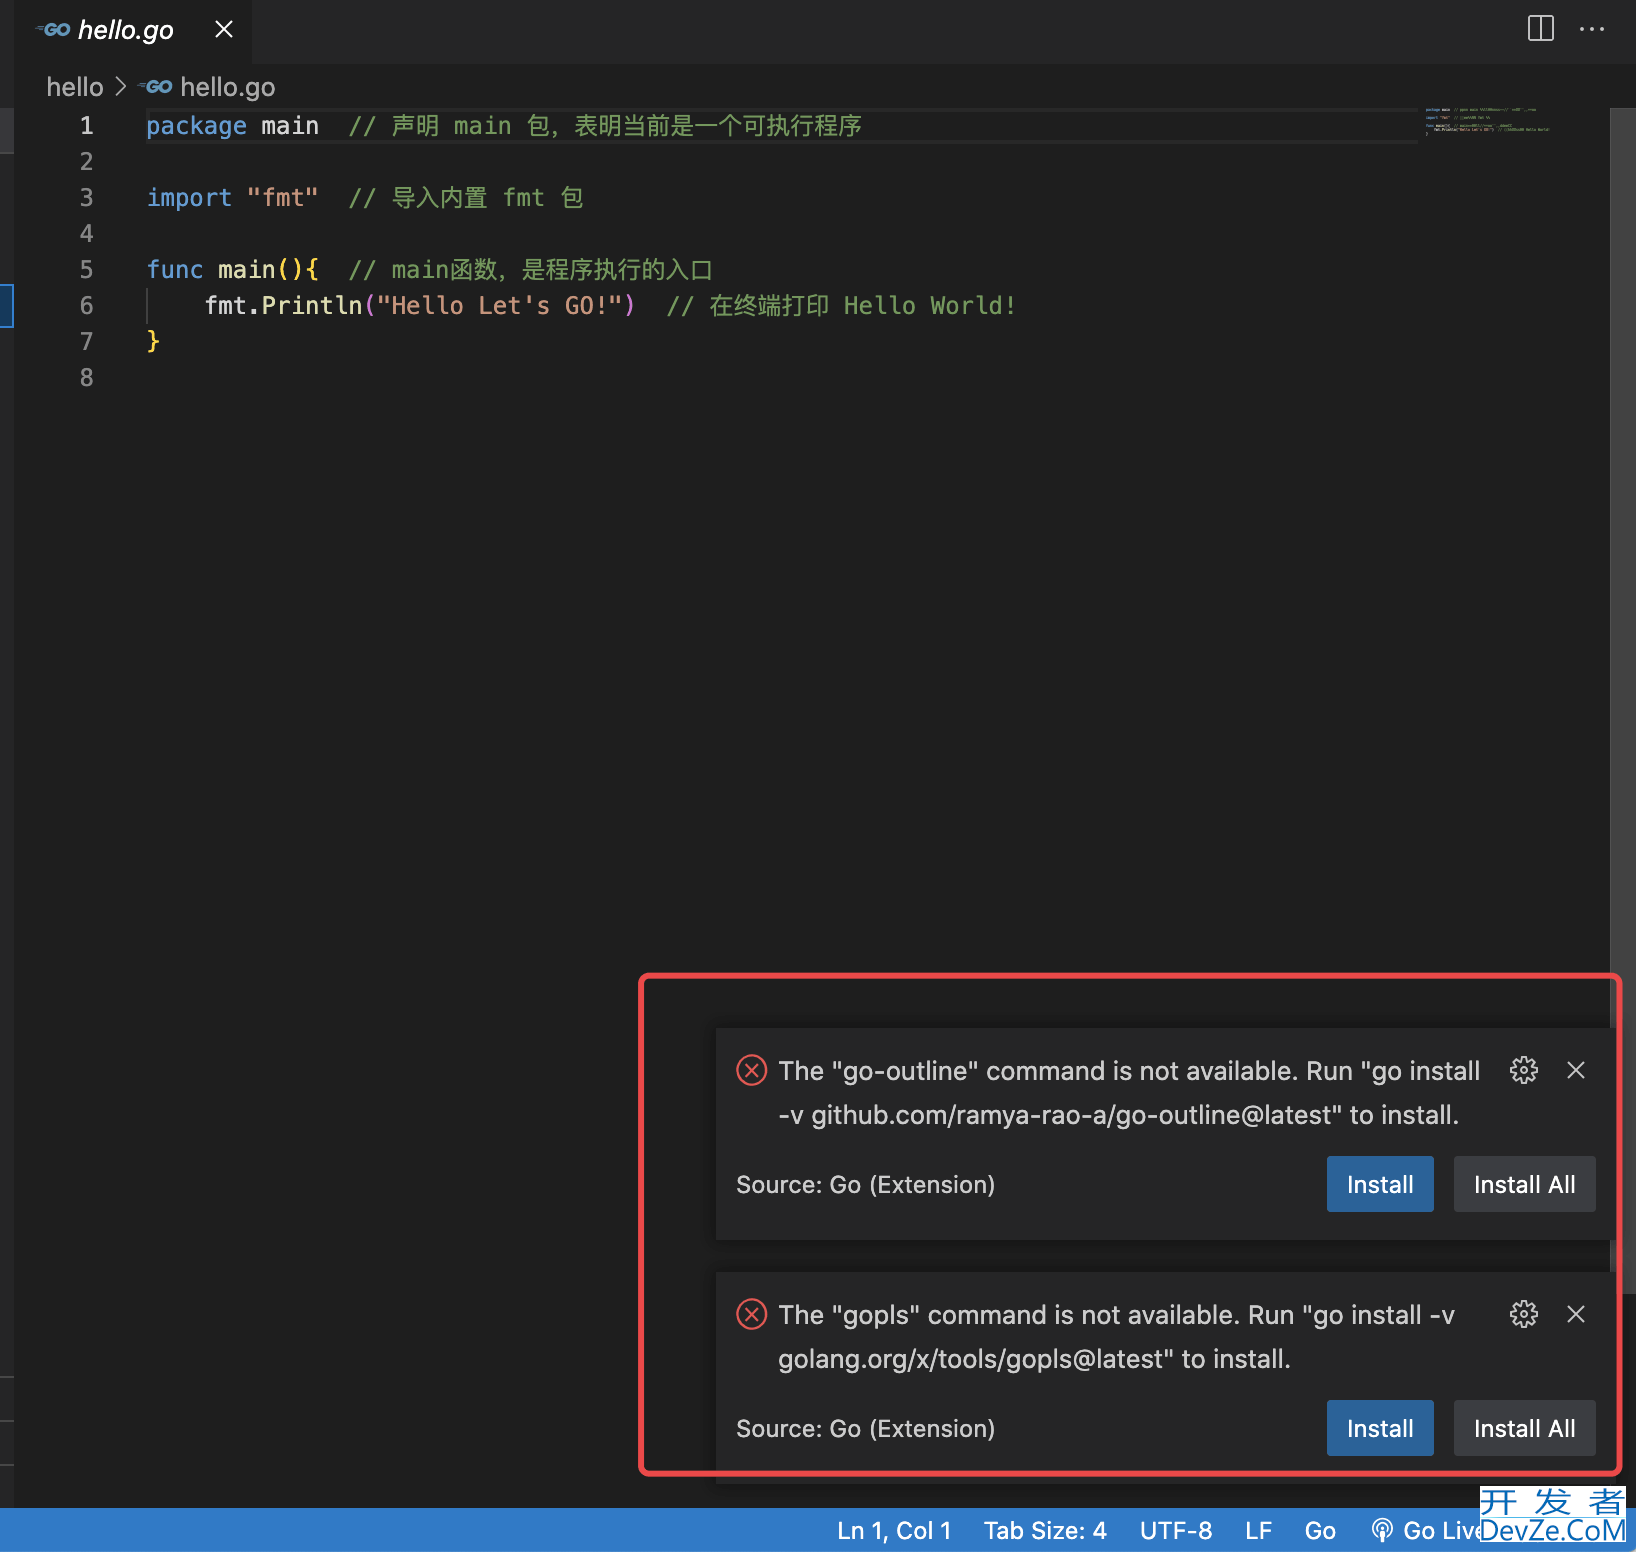
Task: Click the closing brace on line 7
Action: tap(153, 342)
